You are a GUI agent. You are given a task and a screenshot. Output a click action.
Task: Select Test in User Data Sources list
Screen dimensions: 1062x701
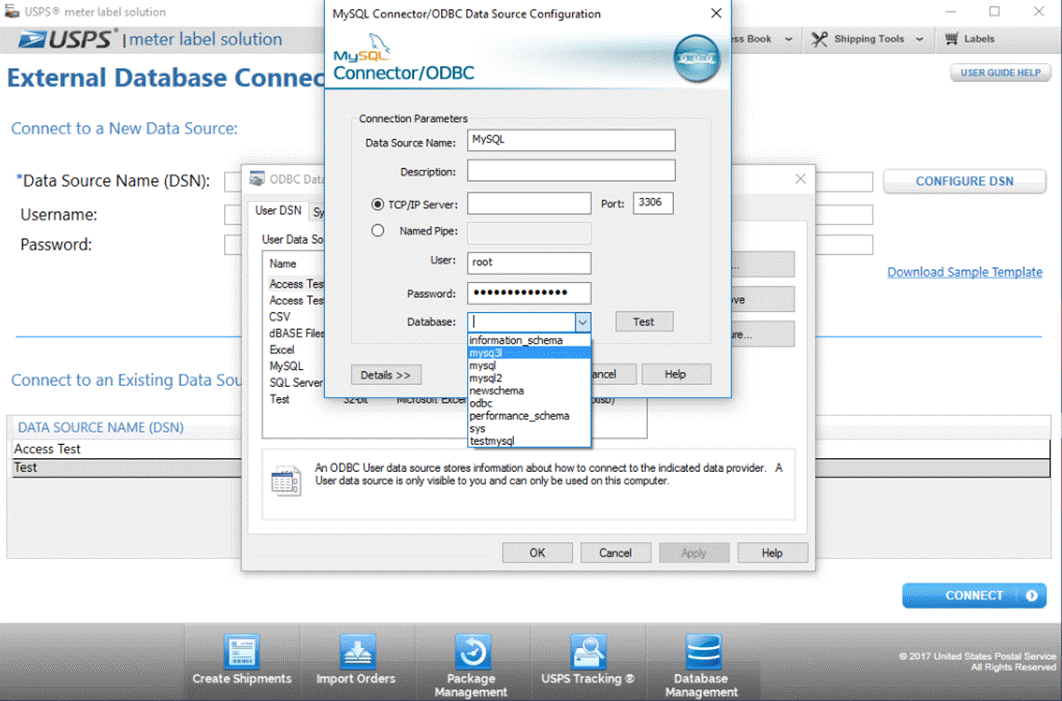[x=280, y=400]
